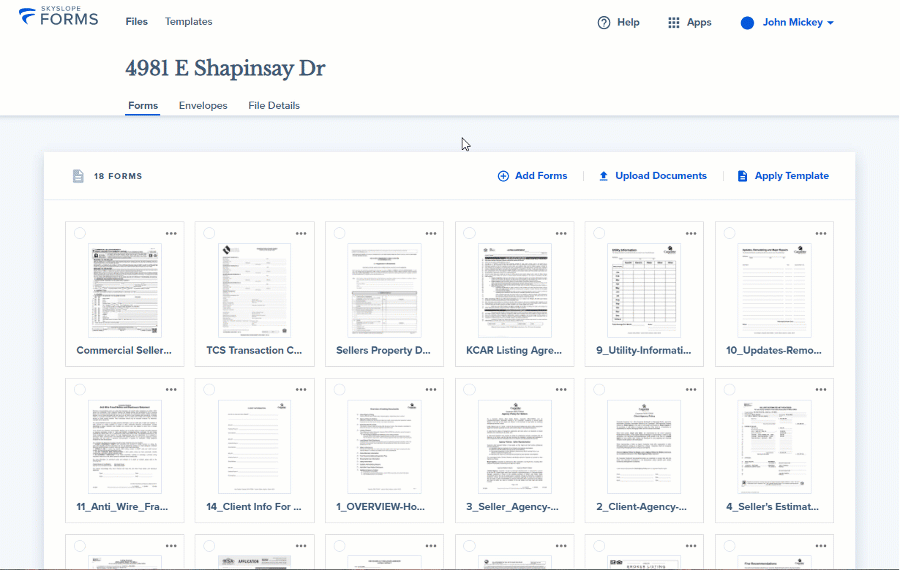Select the 14_Client Info form checkbox
900x570 pixels.
click(x=210, y=390)
